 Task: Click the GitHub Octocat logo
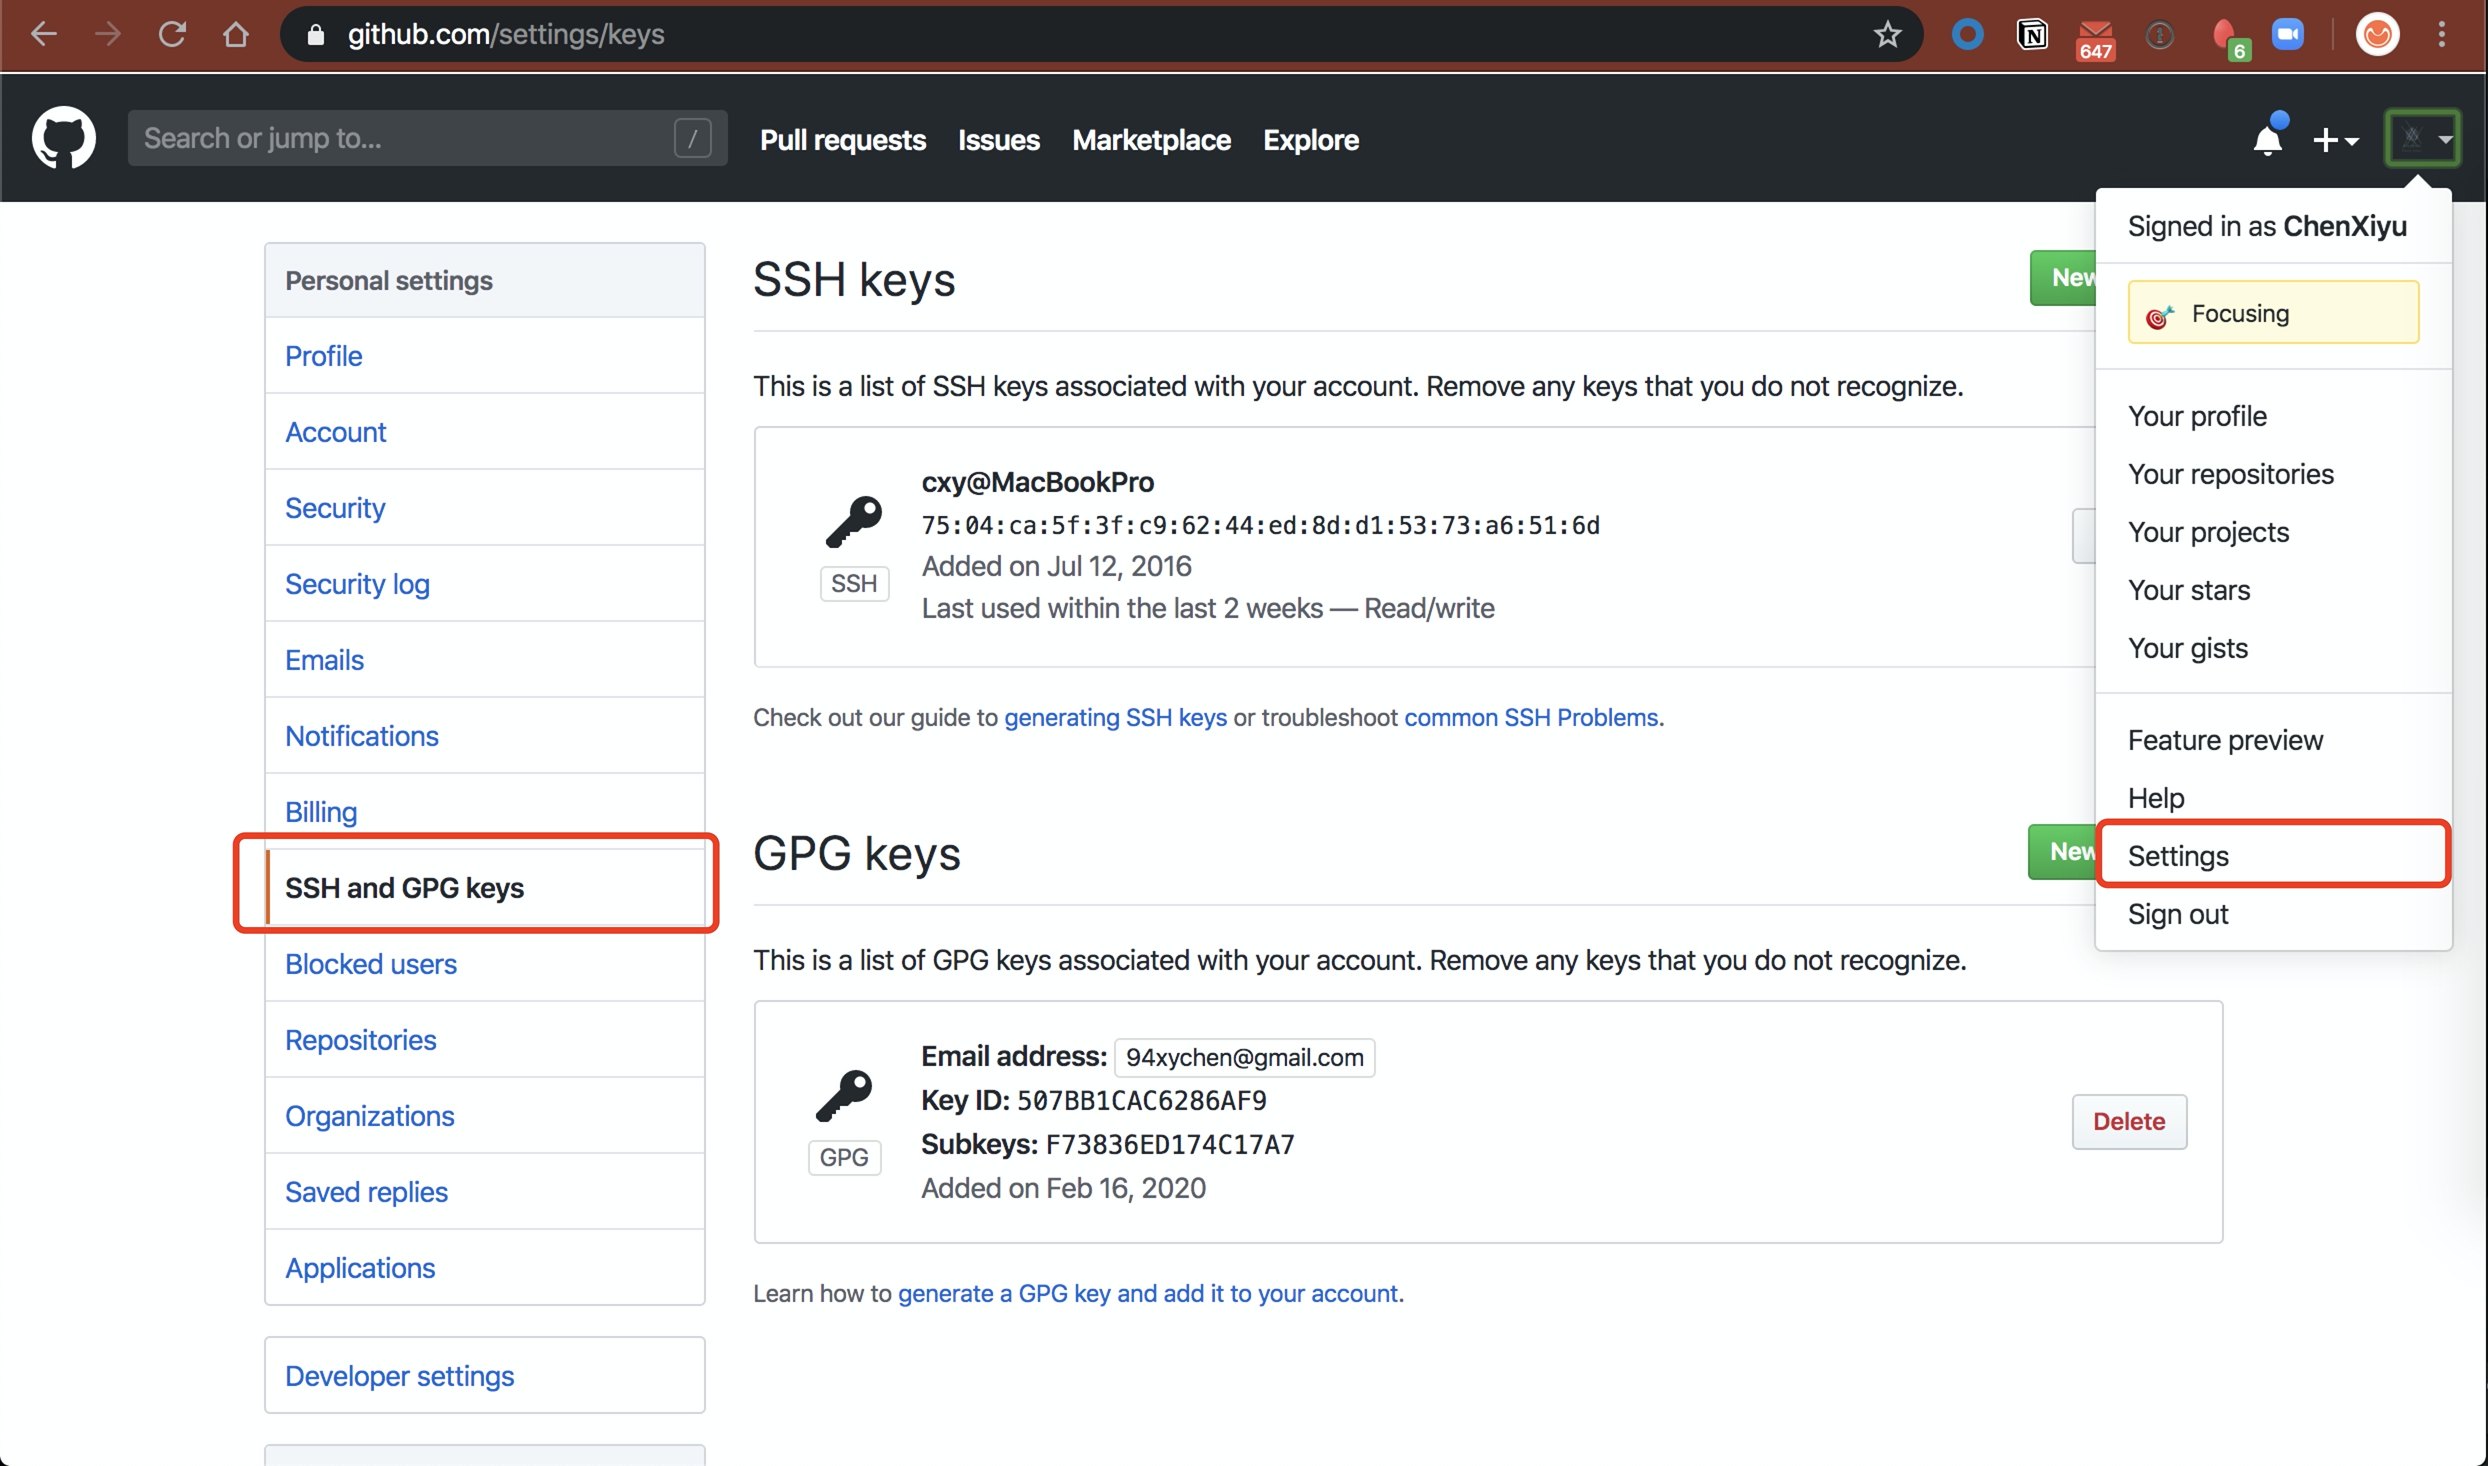[x=64, y=138]
